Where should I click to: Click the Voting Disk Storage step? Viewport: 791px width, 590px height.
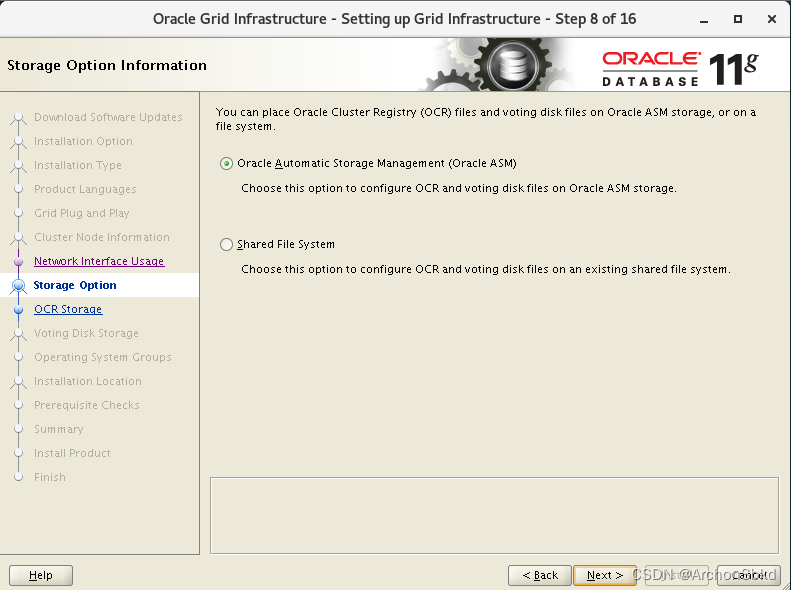[86, 333]
